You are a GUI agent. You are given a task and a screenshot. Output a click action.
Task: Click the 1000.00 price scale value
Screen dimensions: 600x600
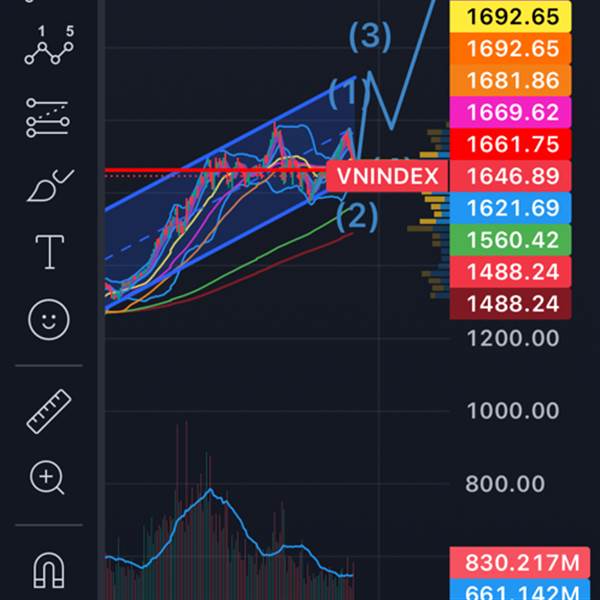point(513,411)
